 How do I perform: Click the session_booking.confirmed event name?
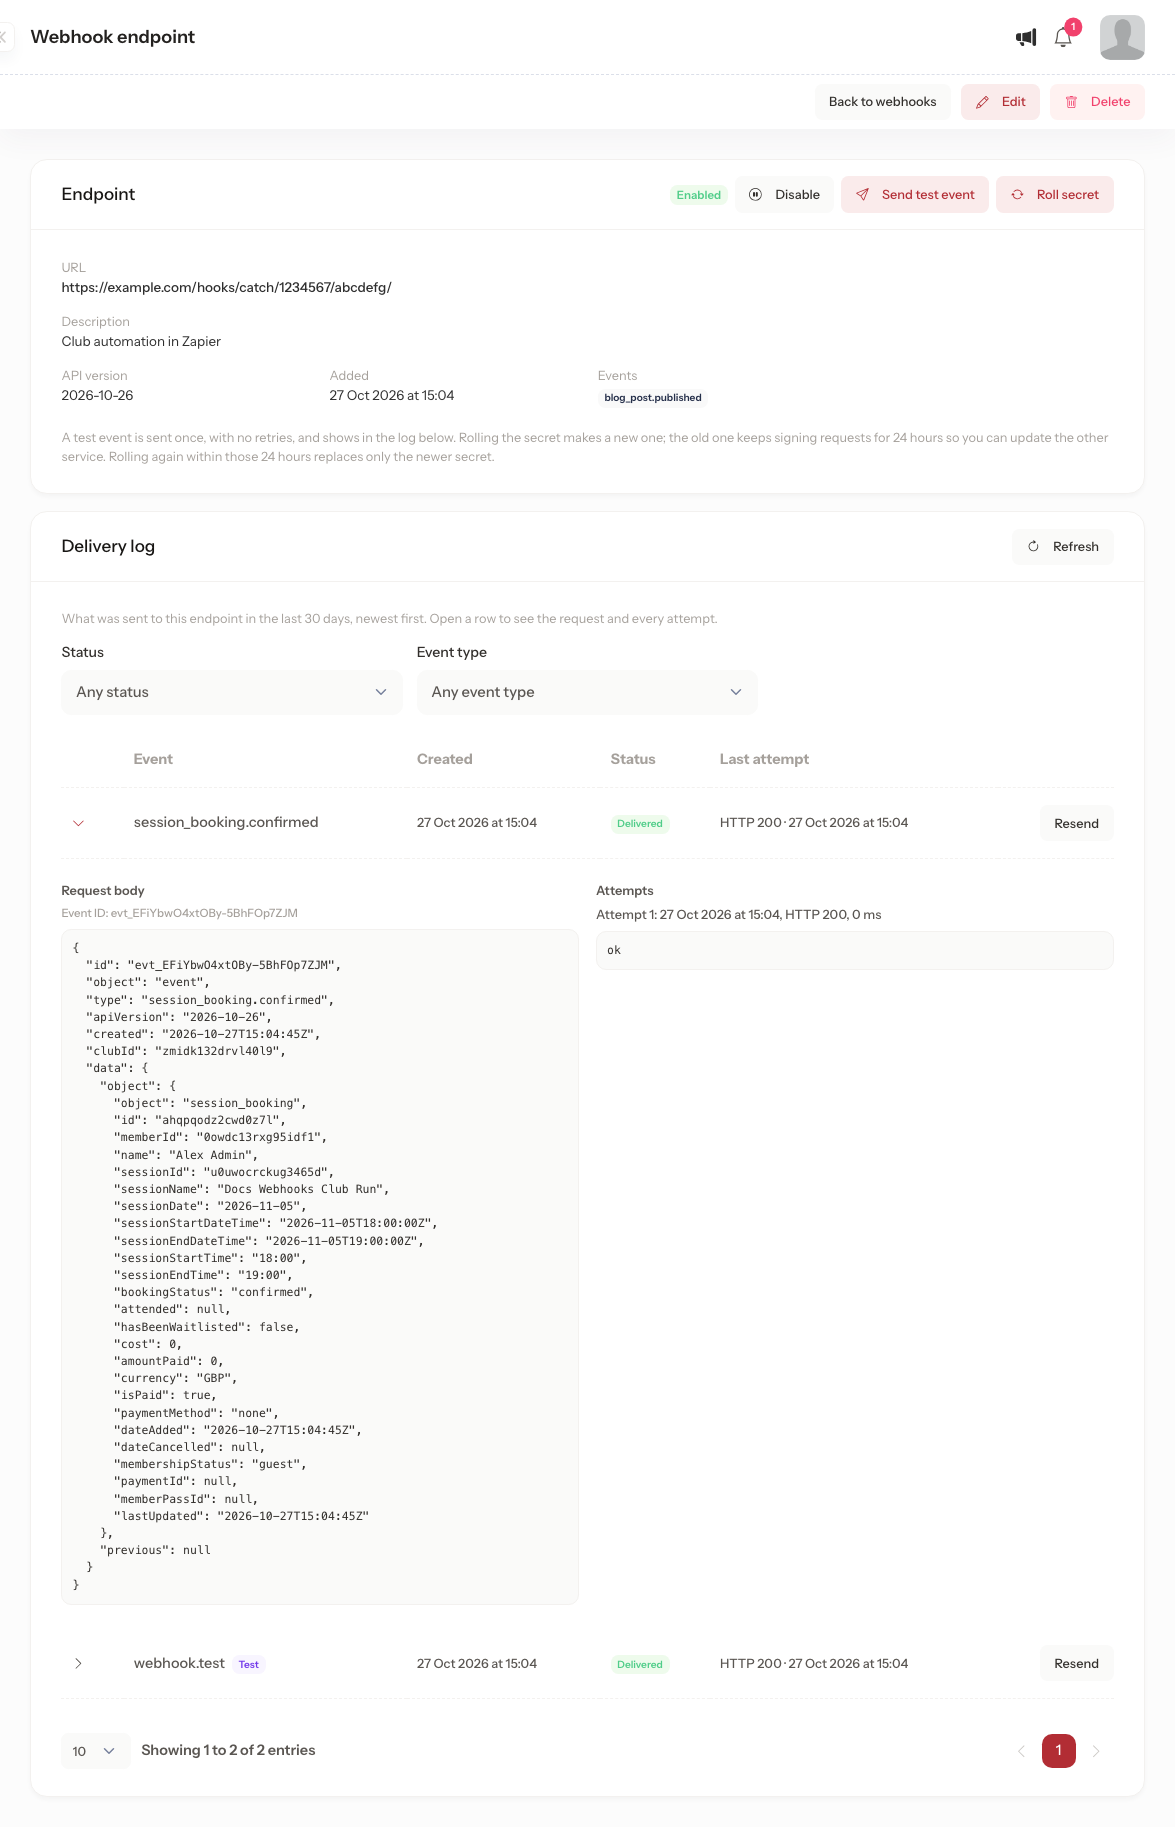point(226,823)
